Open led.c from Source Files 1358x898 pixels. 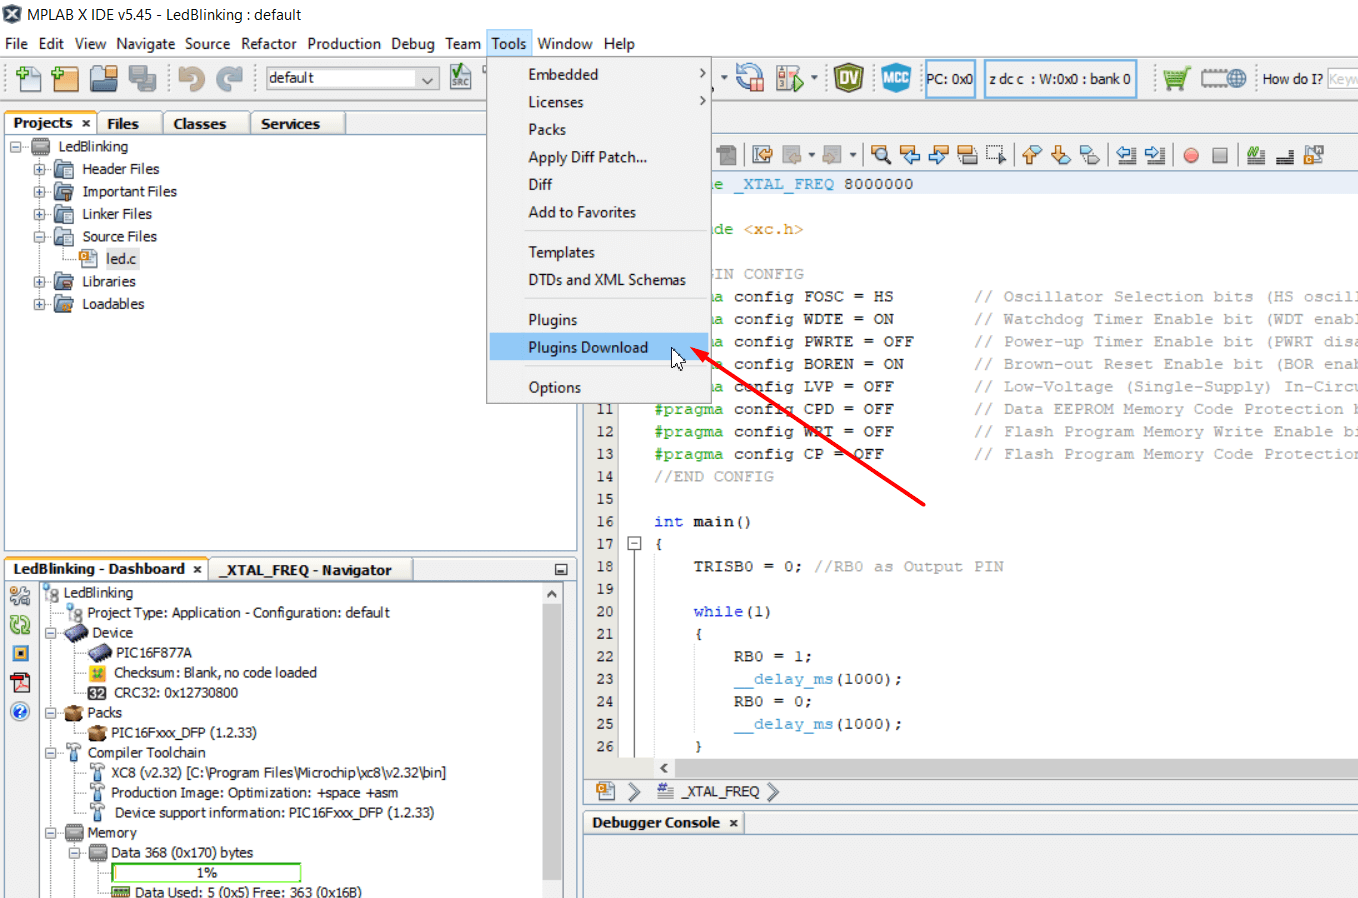(x=121, y=258)
